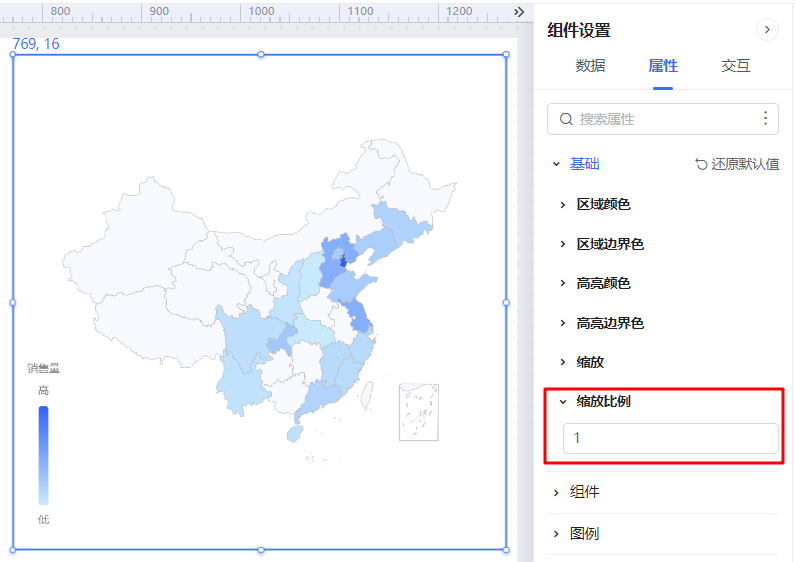
Task: Click the 销售量 legend gradient bar
Action: click(44, 455)
